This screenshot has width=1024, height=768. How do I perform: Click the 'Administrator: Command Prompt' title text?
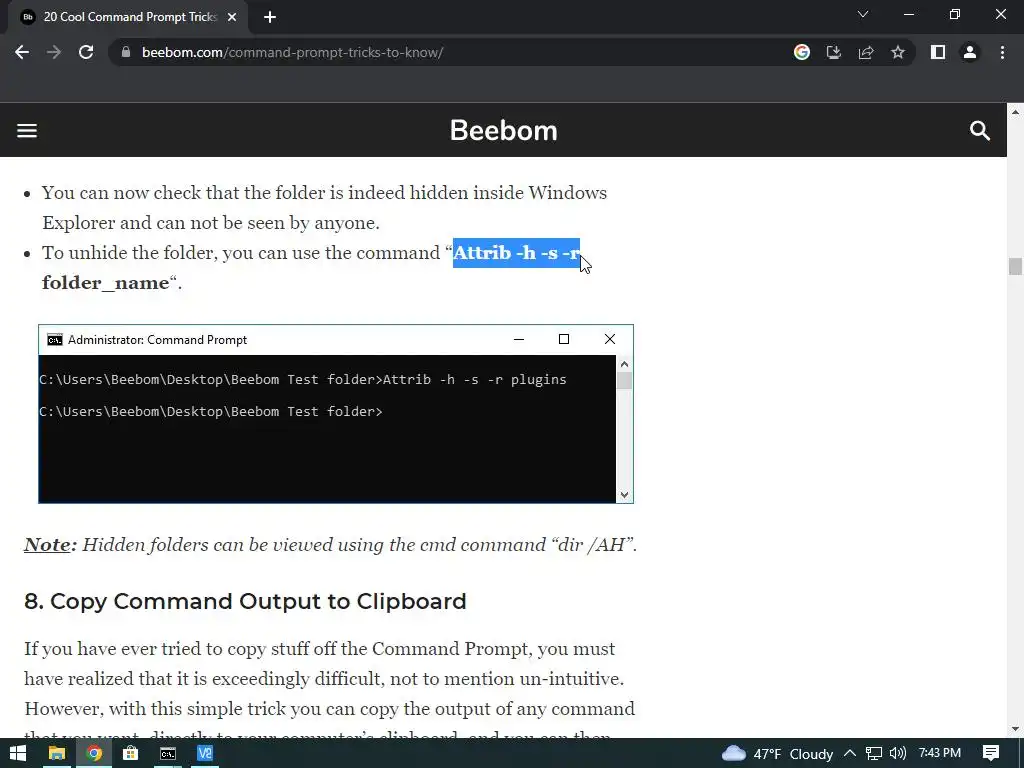(157, 340)
